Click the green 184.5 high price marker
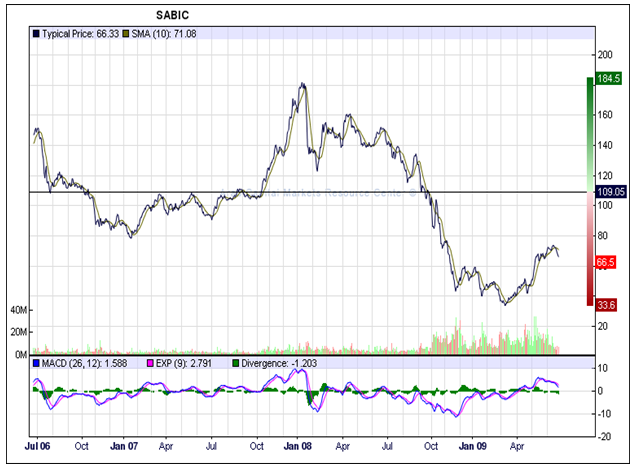Image resolution: width=639 pixels, height=471 pixels. [x=603, y=77]
